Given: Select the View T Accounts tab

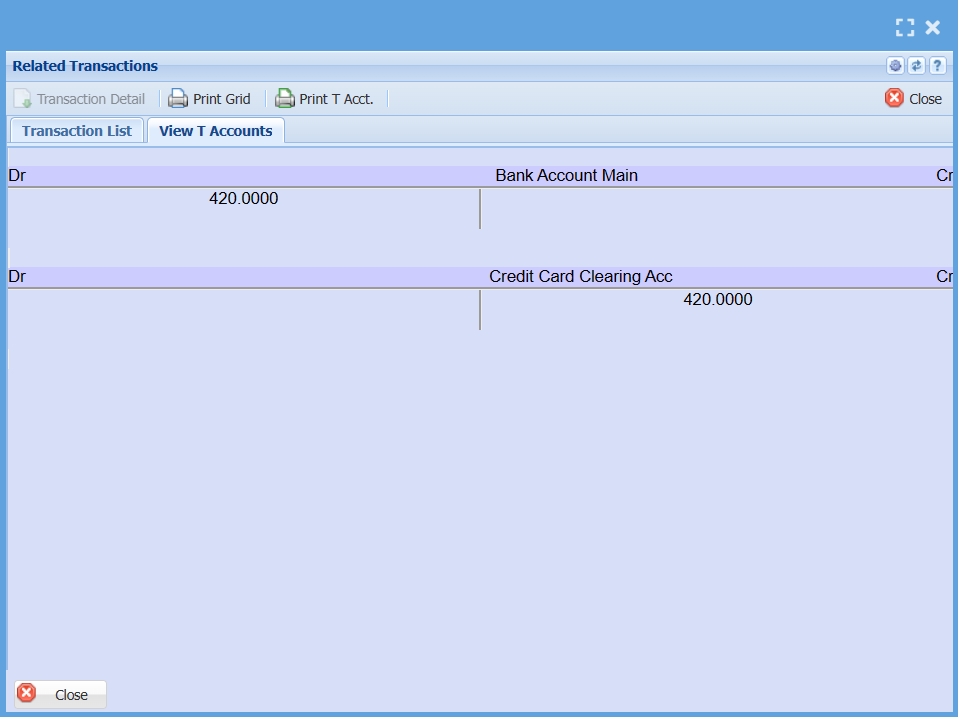Looking at the screenshot, I should (x=215, y=131).
